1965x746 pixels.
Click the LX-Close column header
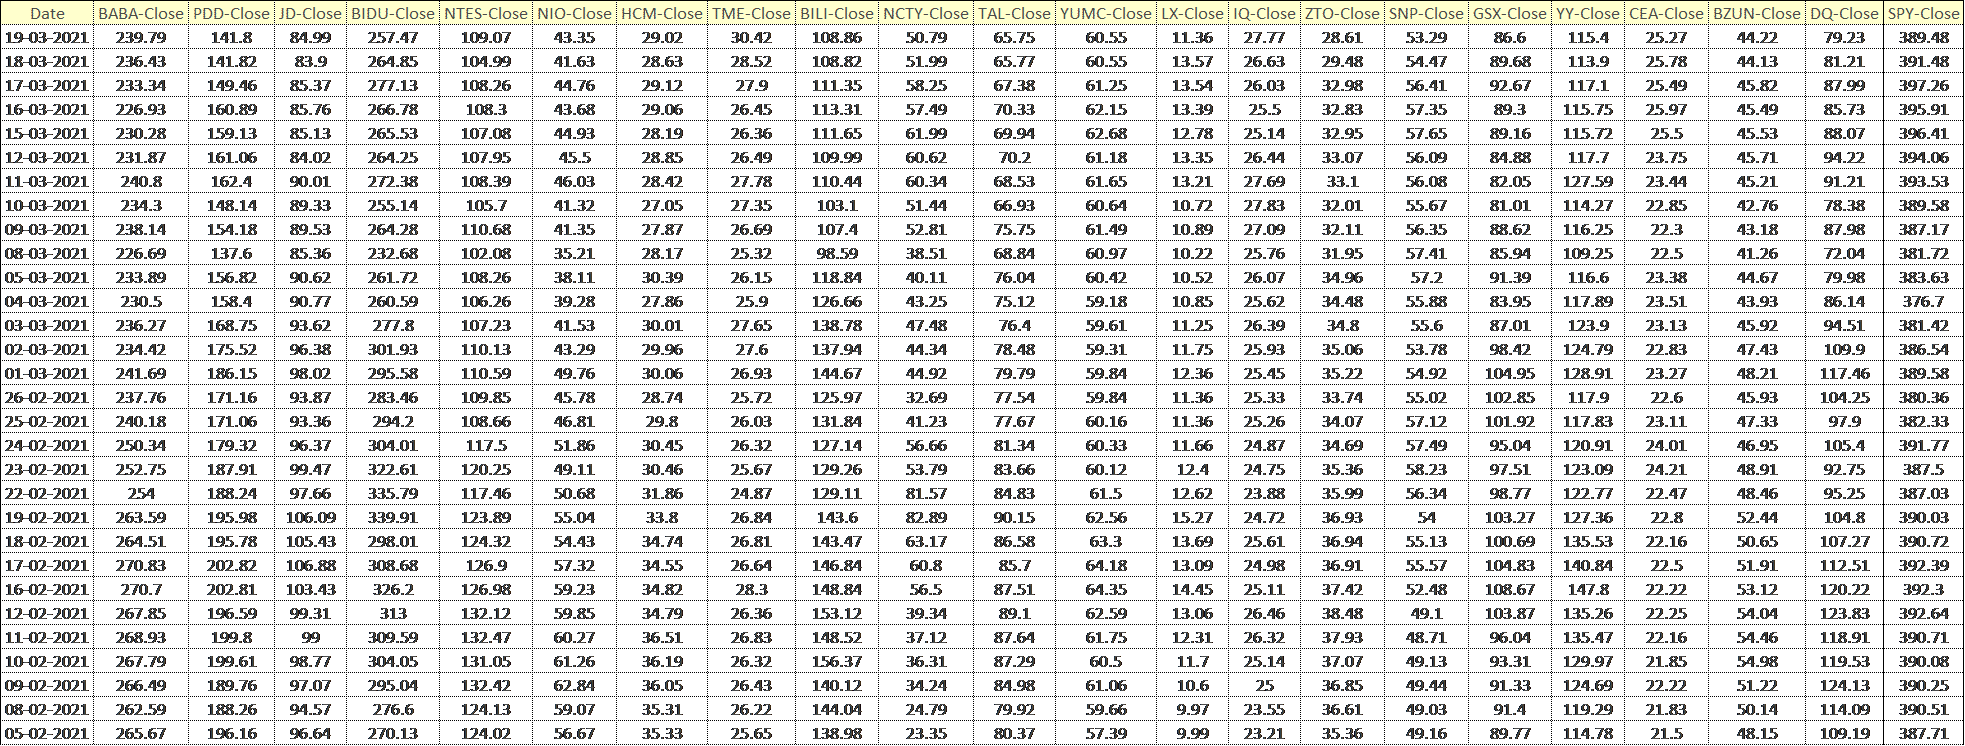[1192, 13]
